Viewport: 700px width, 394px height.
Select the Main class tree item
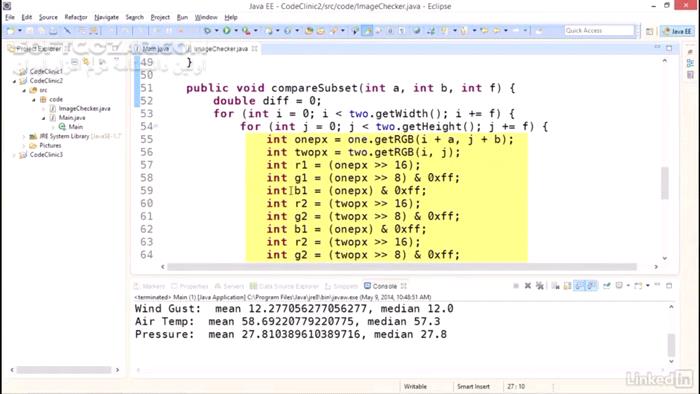tap(75, 127)
